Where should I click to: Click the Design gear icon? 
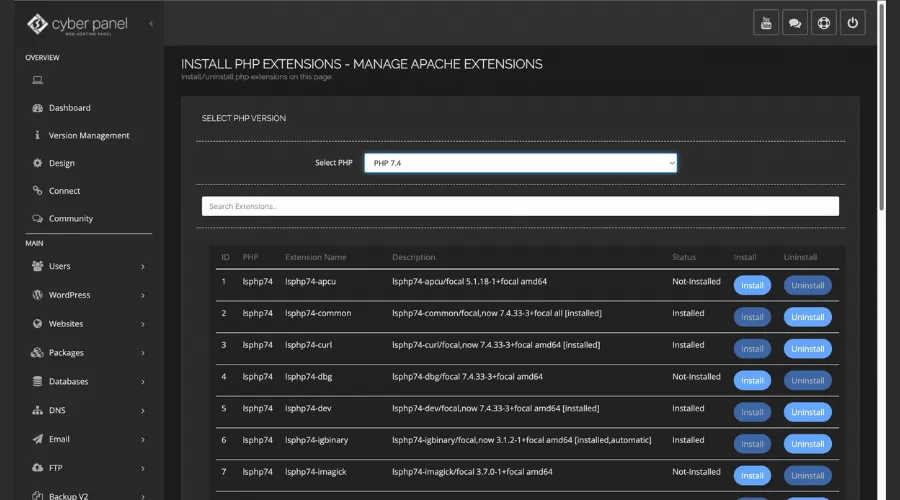coord(37,163)
